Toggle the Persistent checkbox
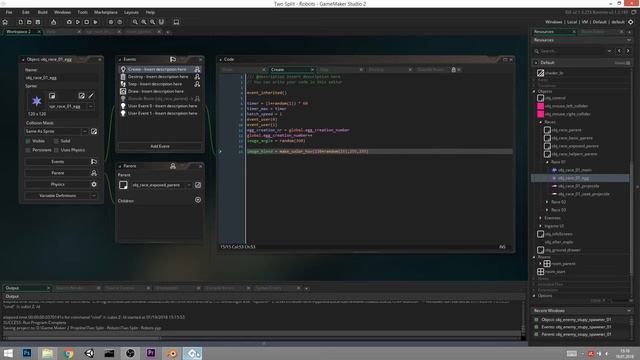This screenshot has width=640, height=360. pyautogui.click(x=28, y=150)
